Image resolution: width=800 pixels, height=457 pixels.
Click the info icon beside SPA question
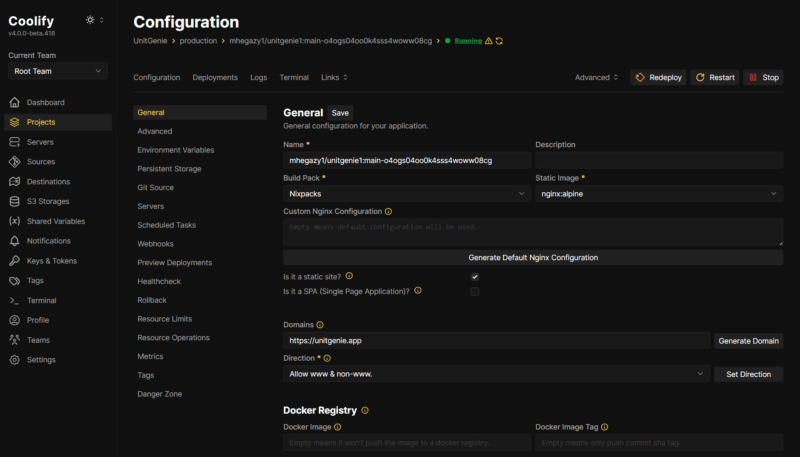tap(418, 291)
